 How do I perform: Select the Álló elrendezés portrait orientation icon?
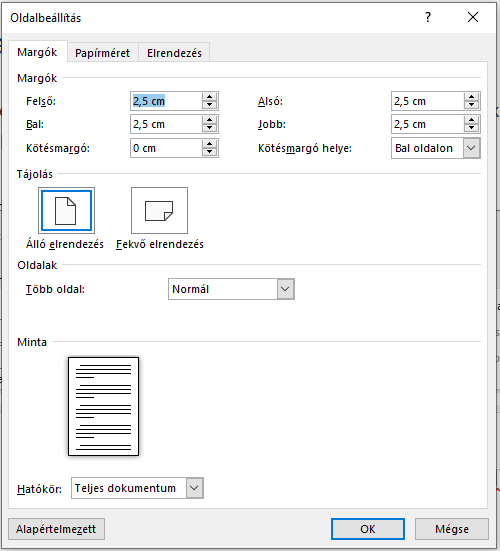[66, 210]
